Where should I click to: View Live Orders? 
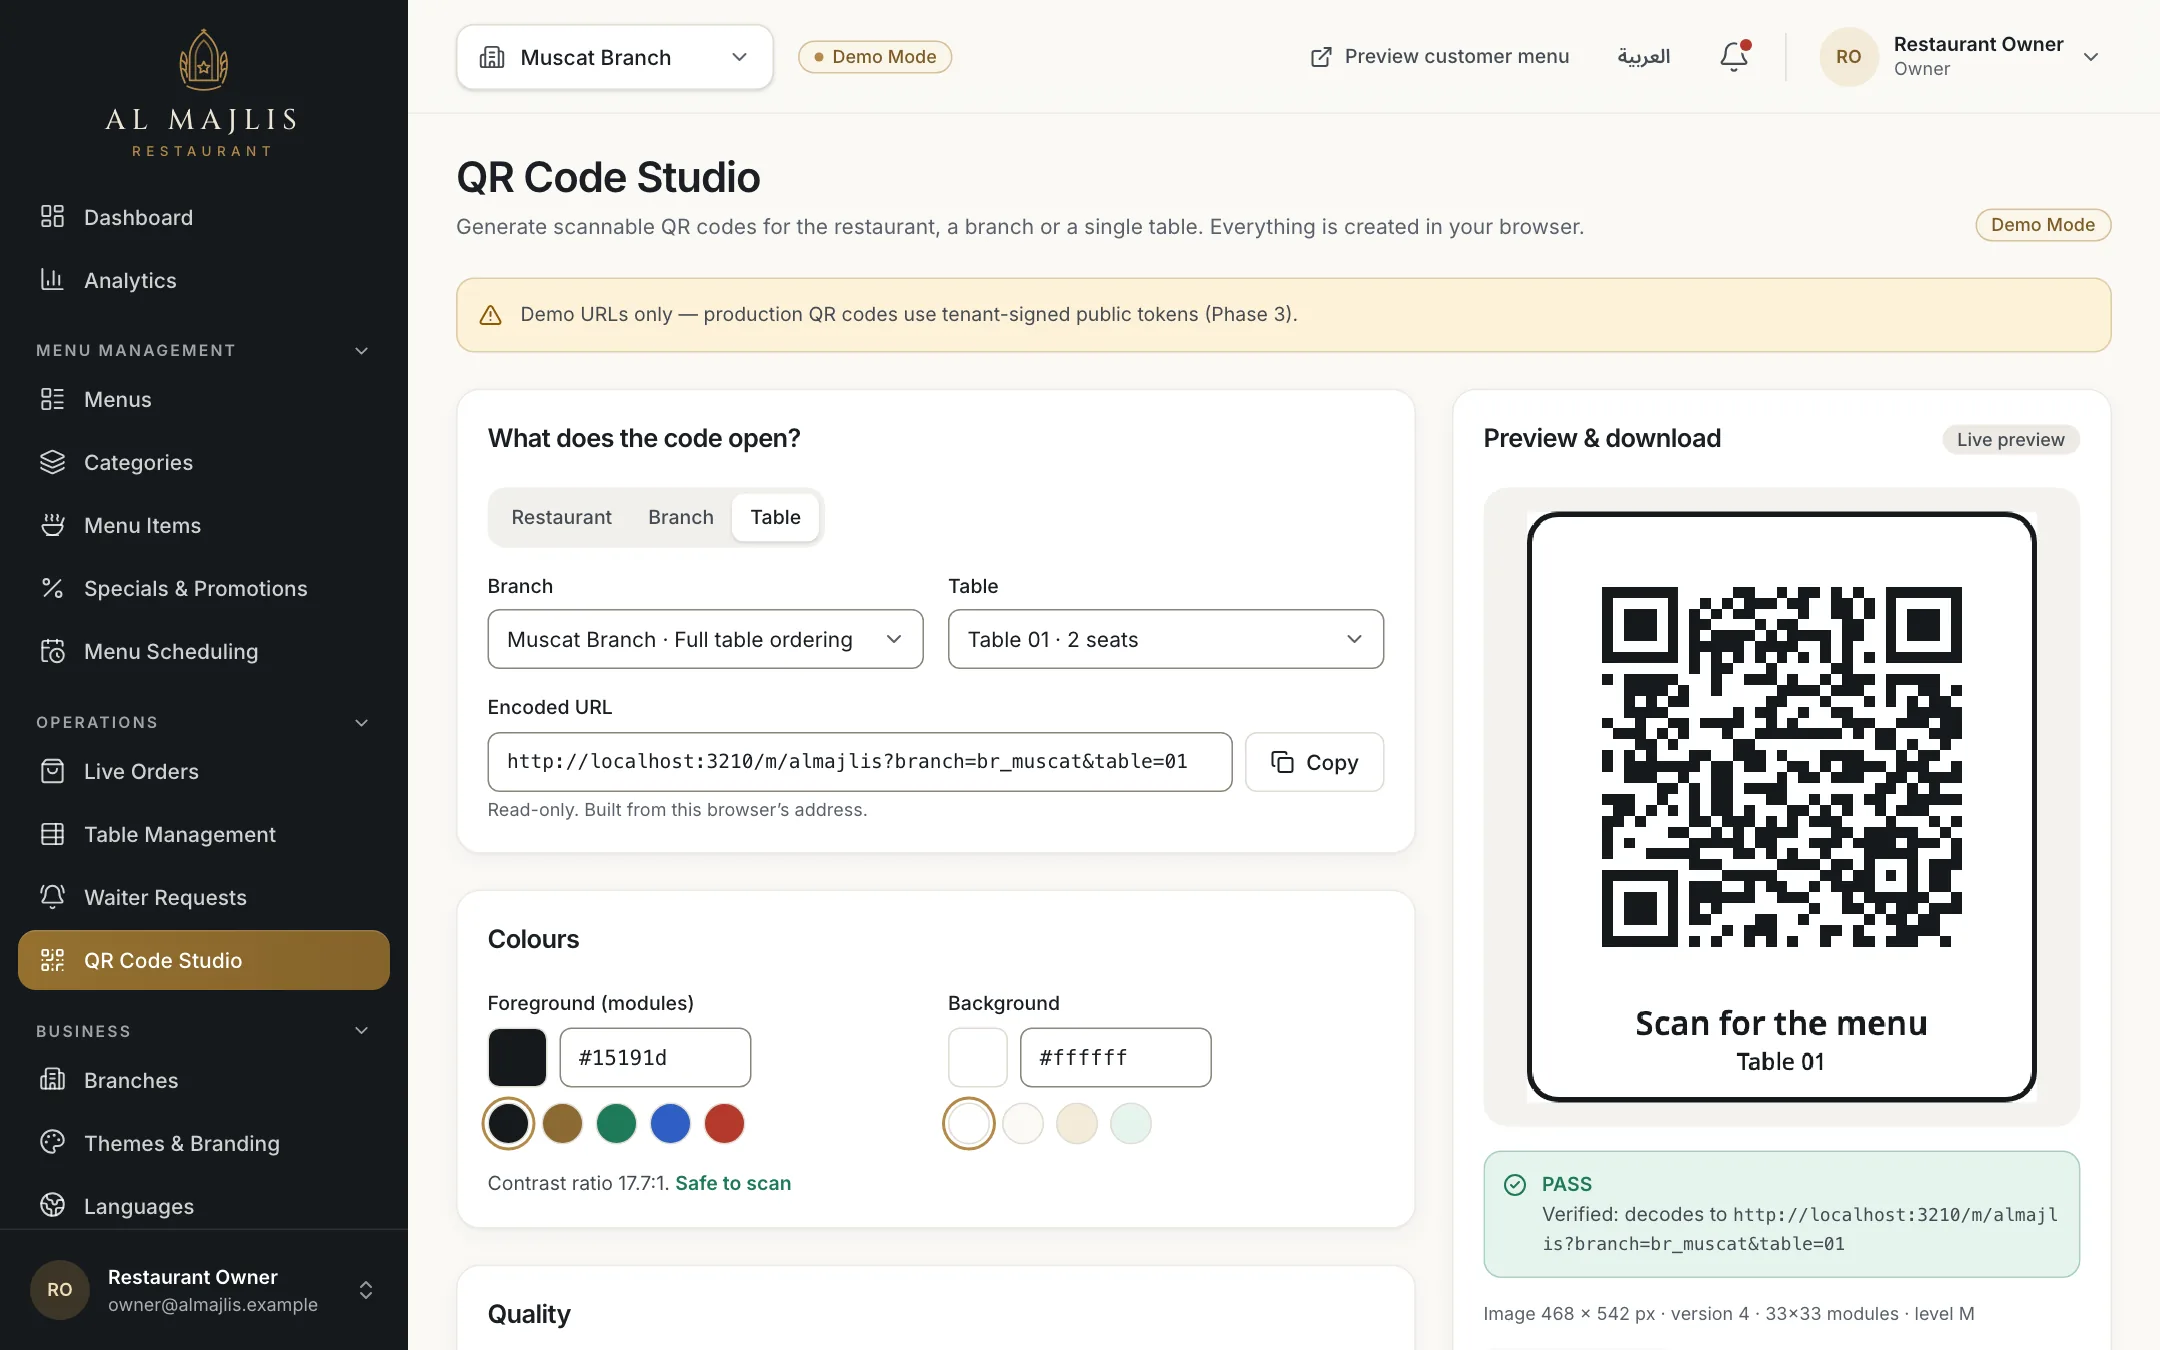coord(203,771)
